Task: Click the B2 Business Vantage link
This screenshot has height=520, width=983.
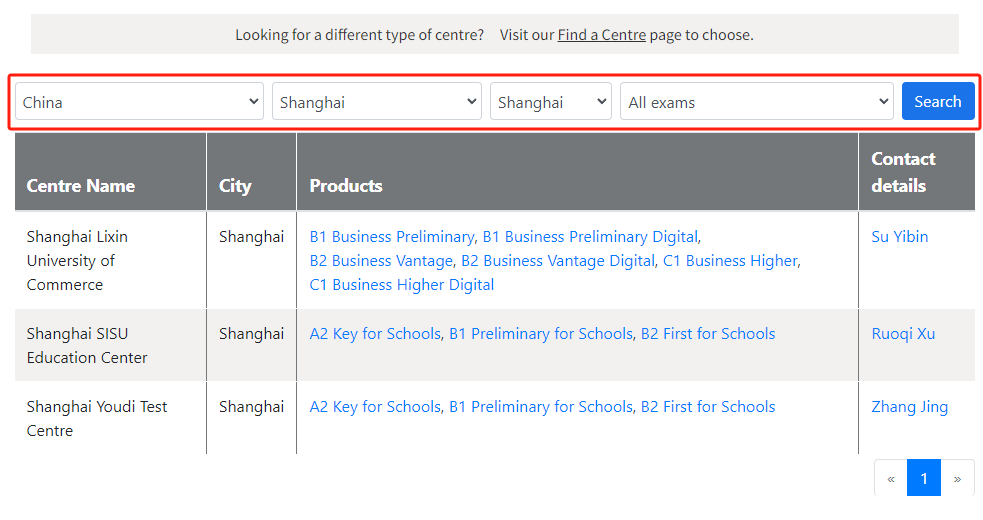Action: (381, 261)
